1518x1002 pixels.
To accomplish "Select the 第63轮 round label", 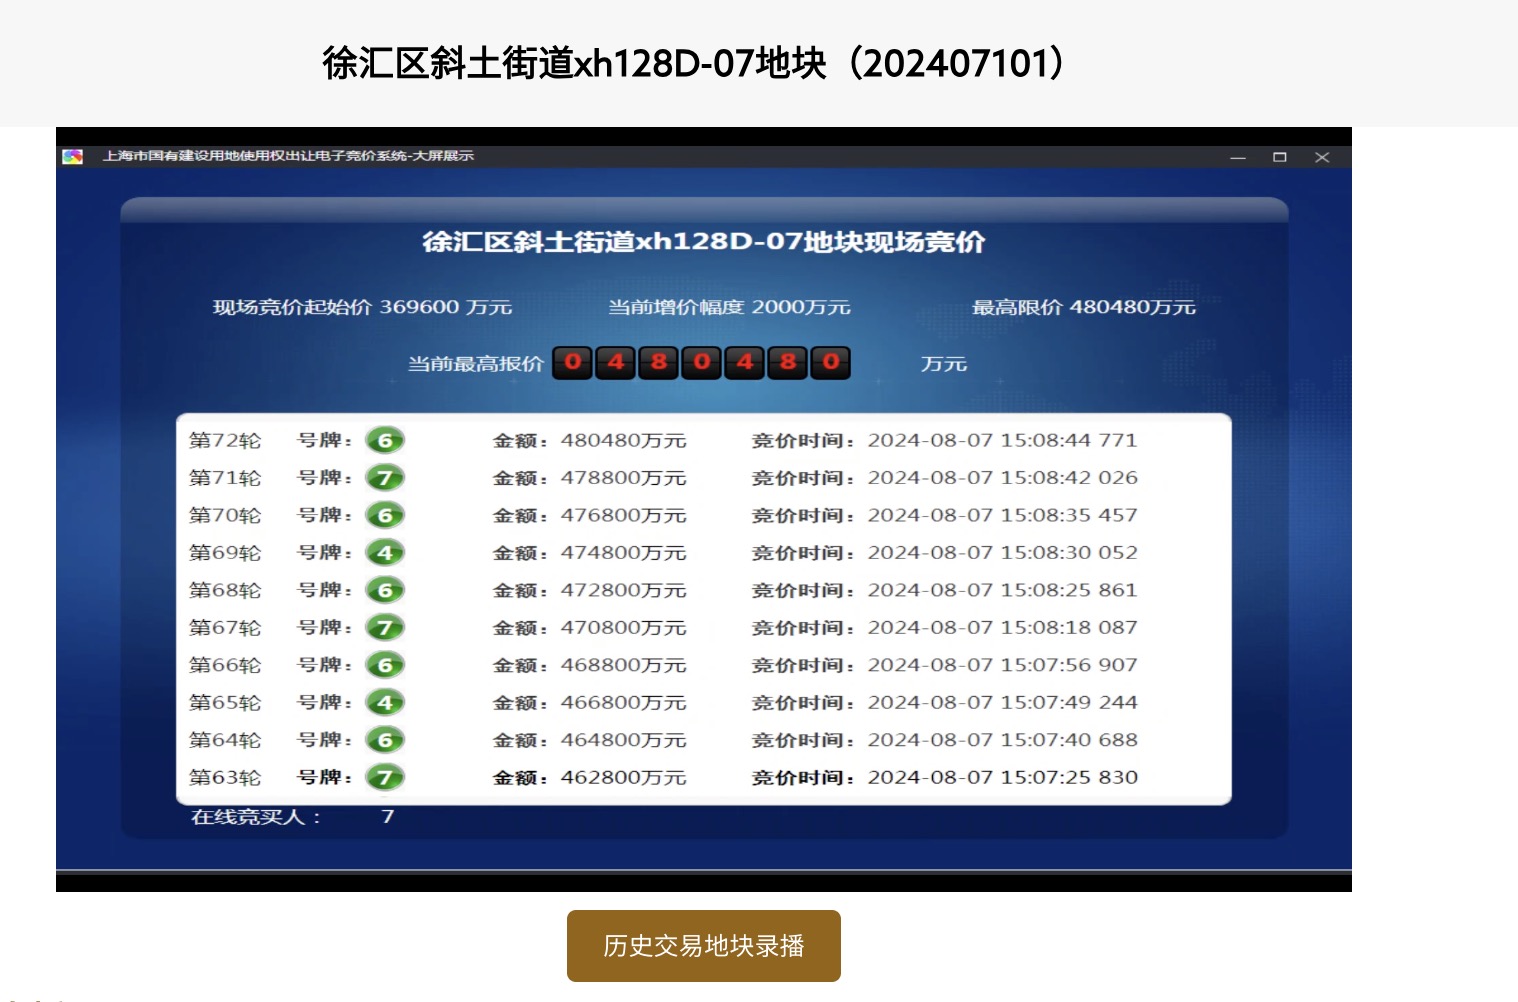I will pos(225,778).
